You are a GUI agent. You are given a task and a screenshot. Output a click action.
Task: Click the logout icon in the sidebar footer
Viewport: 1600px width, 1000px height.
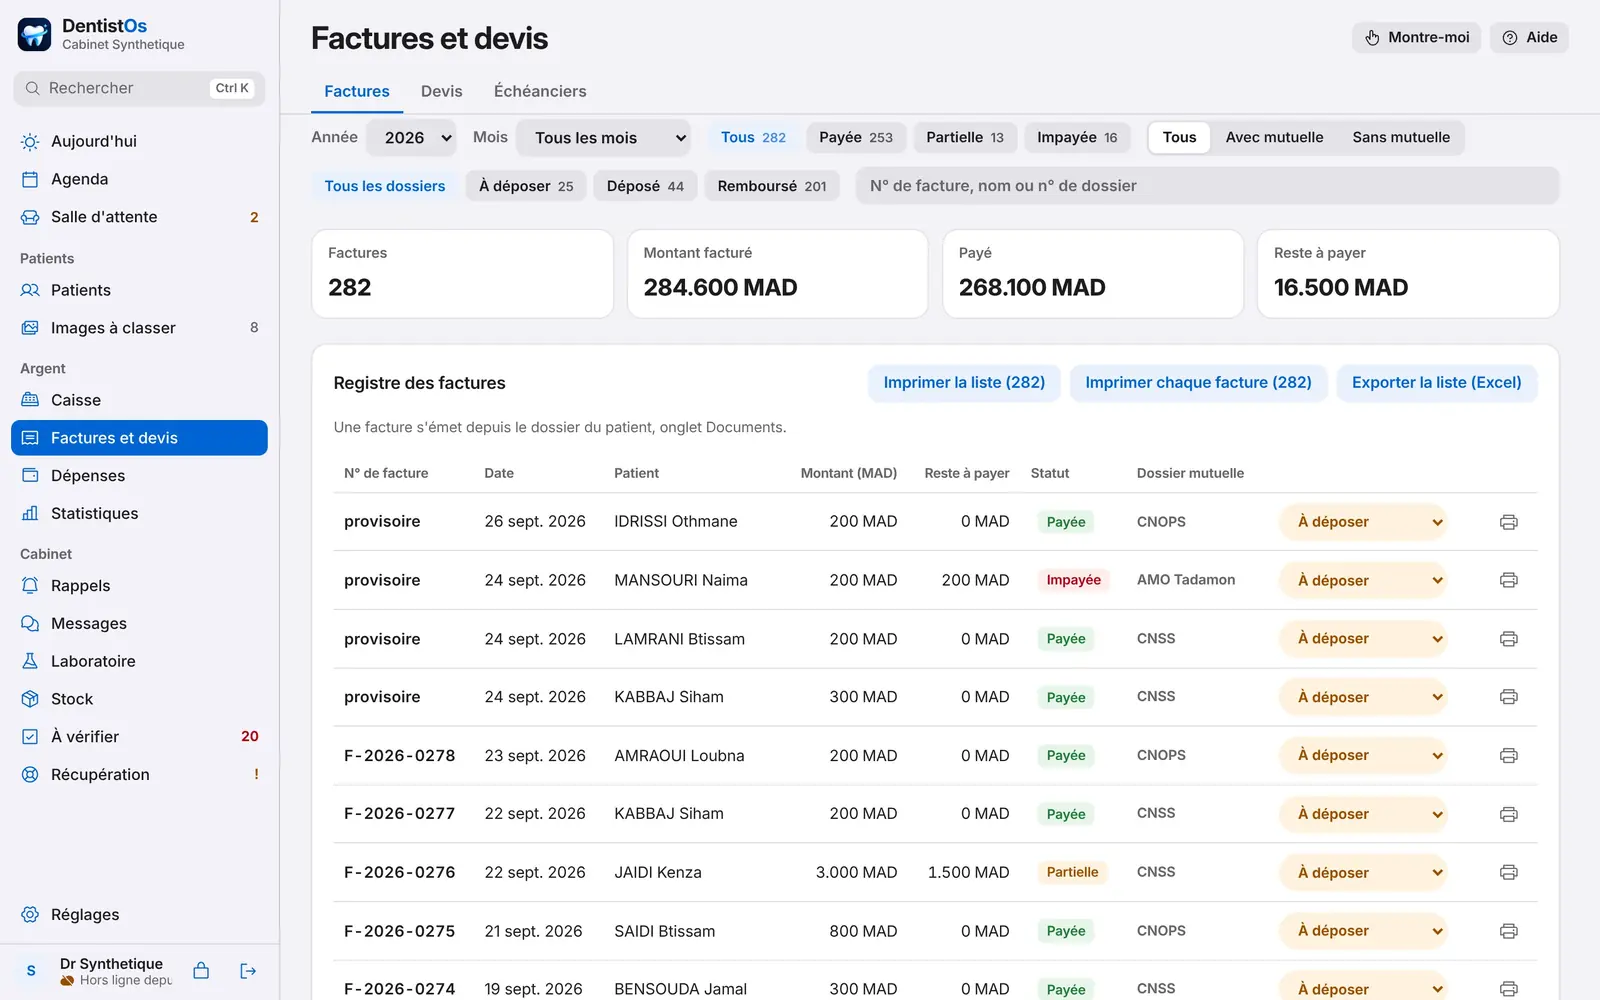tap(248, 971)
